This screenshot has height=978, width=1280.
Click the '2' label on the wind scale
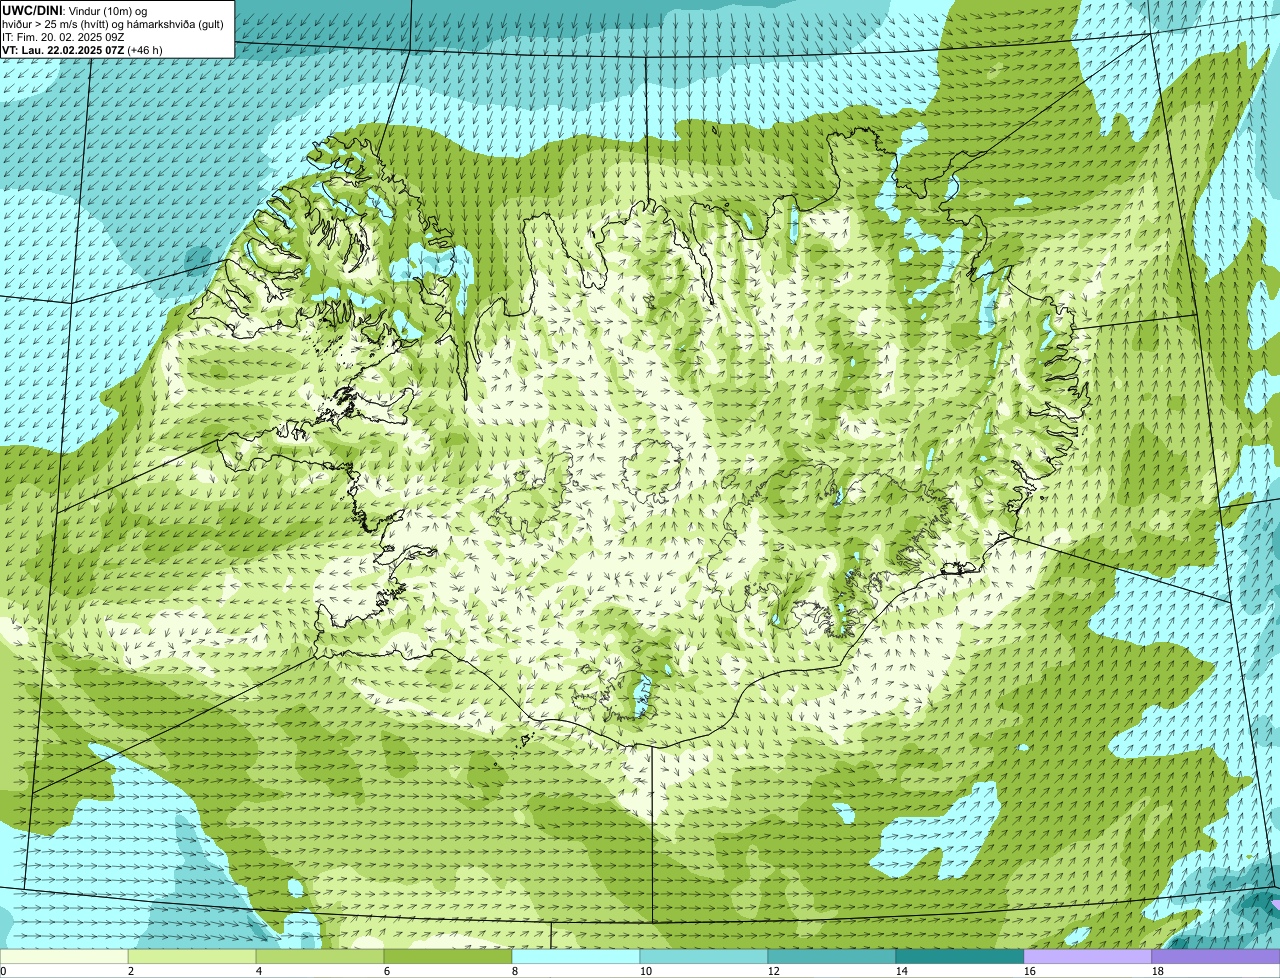pyautogui.click(x=131, y=971)
